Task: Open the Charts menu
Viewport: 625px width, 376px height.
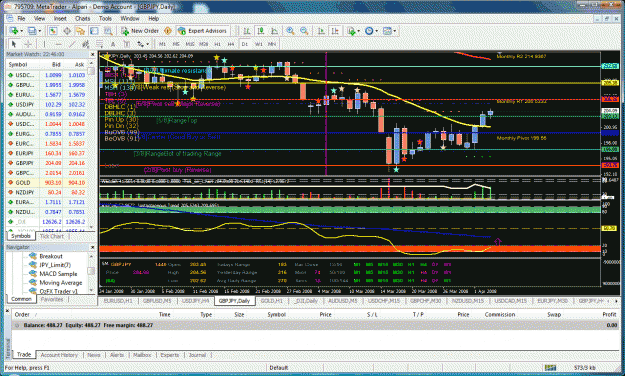Action: [83, 18]
